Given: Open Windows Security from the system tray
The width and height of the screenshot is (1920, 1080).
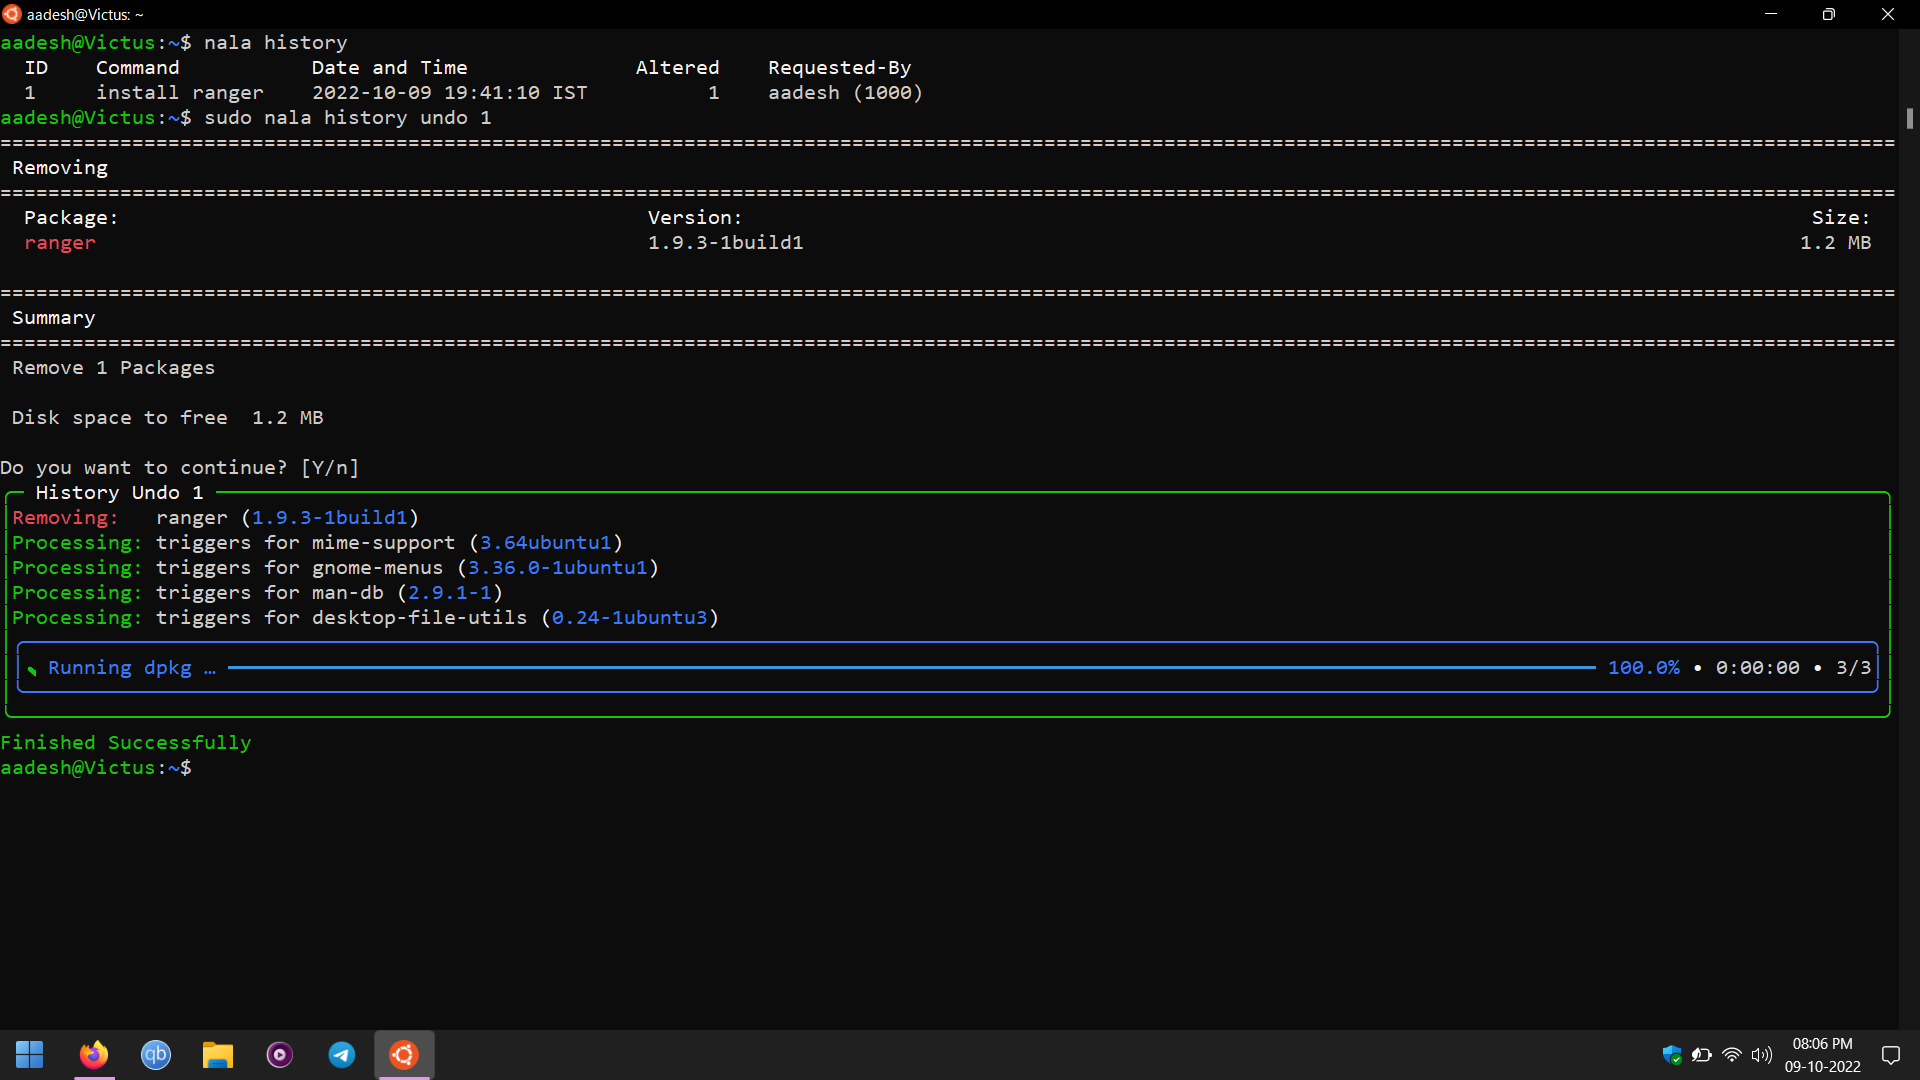Looking at the screenshot, I should [x=1671, y=1055].
